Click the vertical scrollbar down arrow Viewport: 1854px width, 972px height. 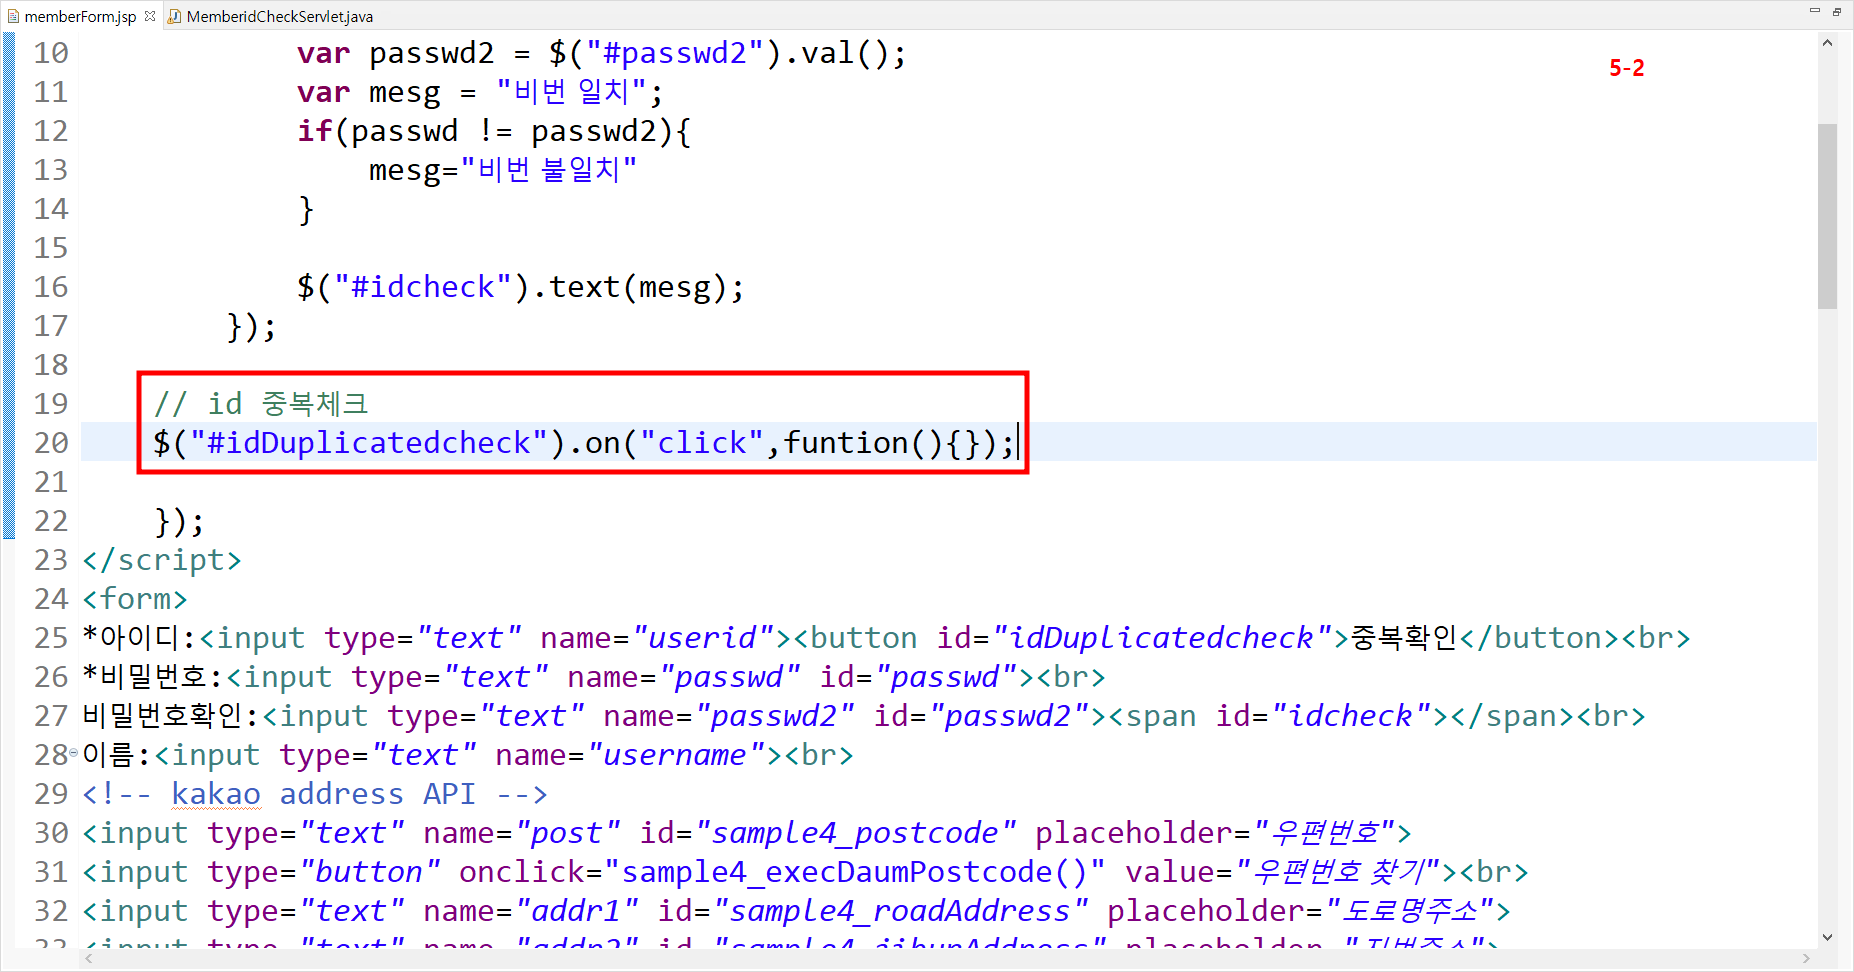[1827, 938]
